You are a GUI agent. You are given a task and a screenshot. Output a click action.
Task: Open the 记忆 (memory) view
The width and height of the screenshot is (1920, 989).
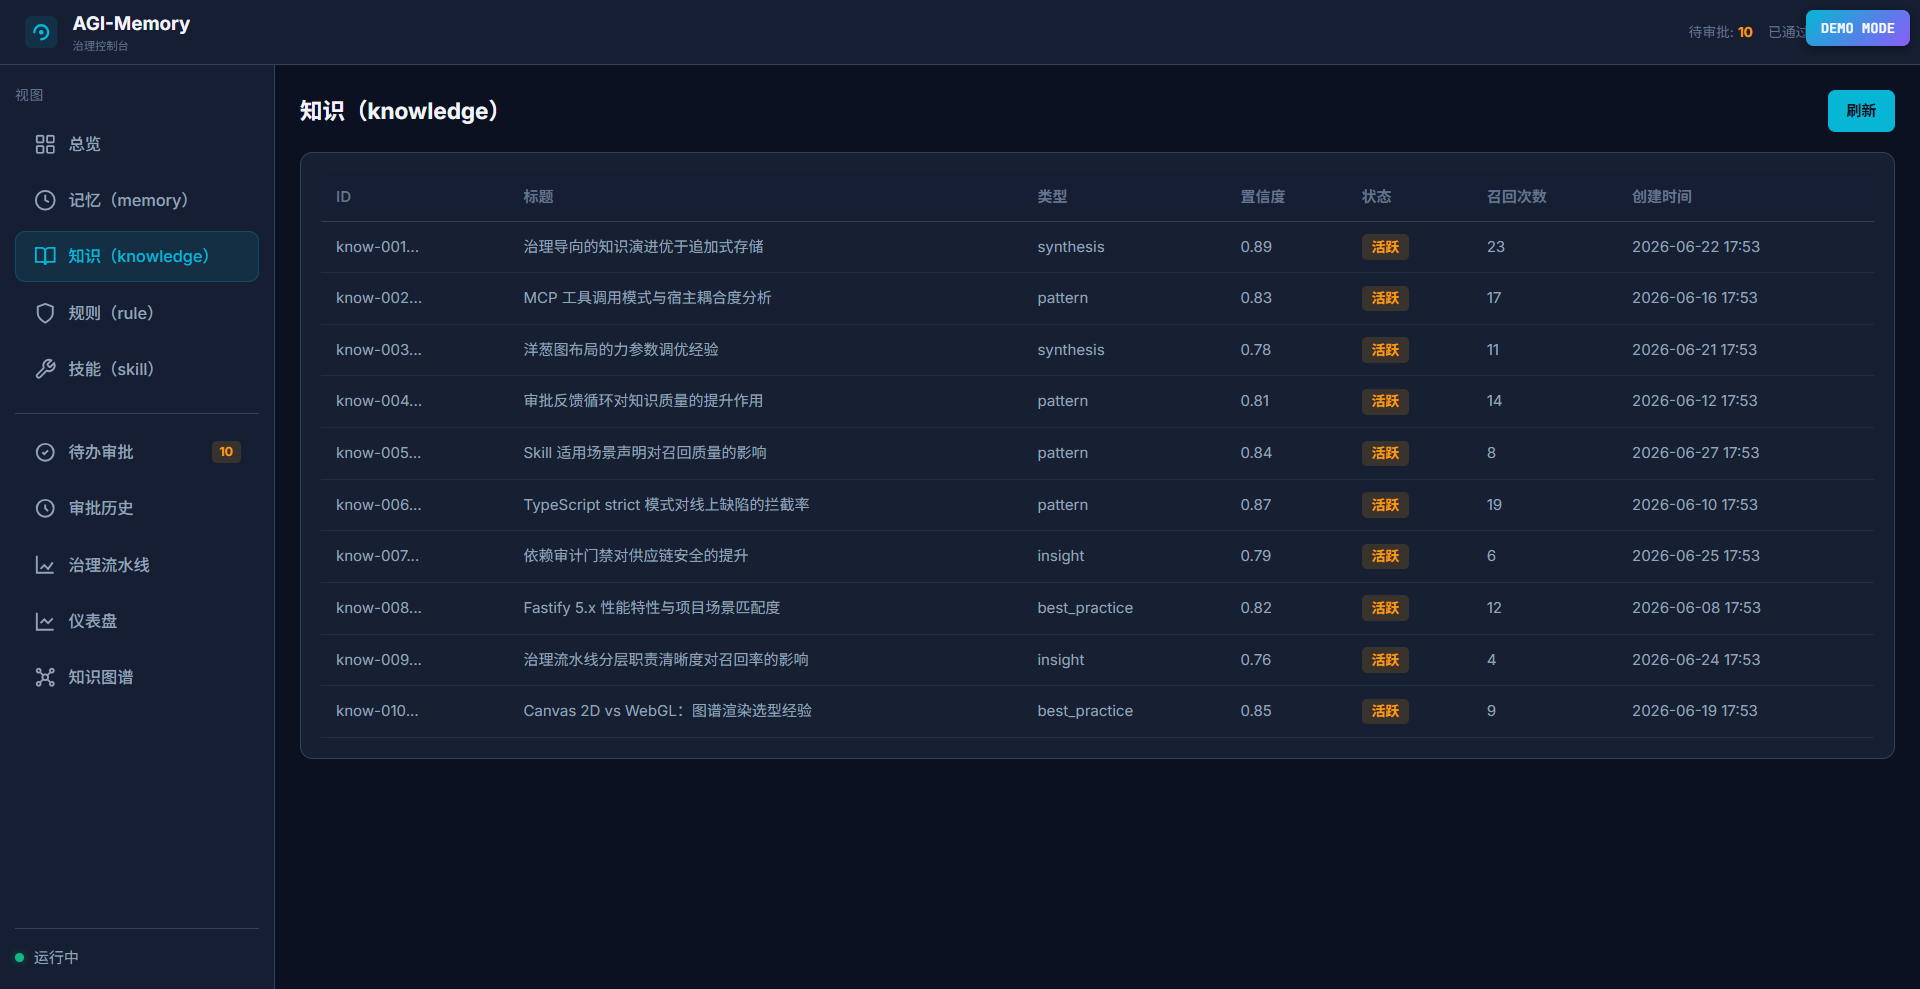coord(137,200)
